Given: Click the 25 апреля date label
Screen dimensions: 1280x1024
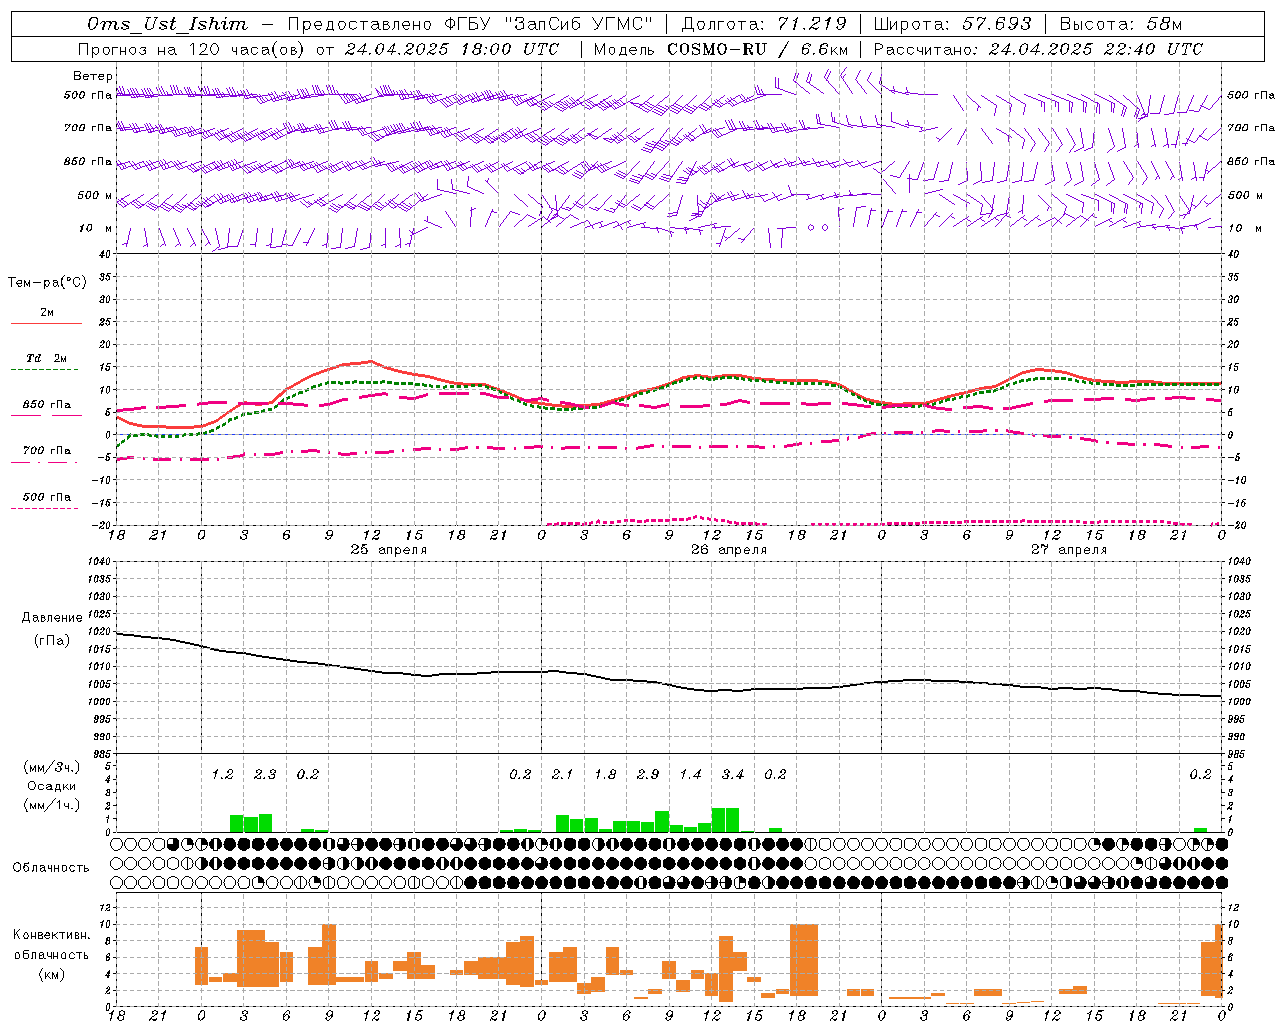Looking at the screenshot, I should (388, 550).
